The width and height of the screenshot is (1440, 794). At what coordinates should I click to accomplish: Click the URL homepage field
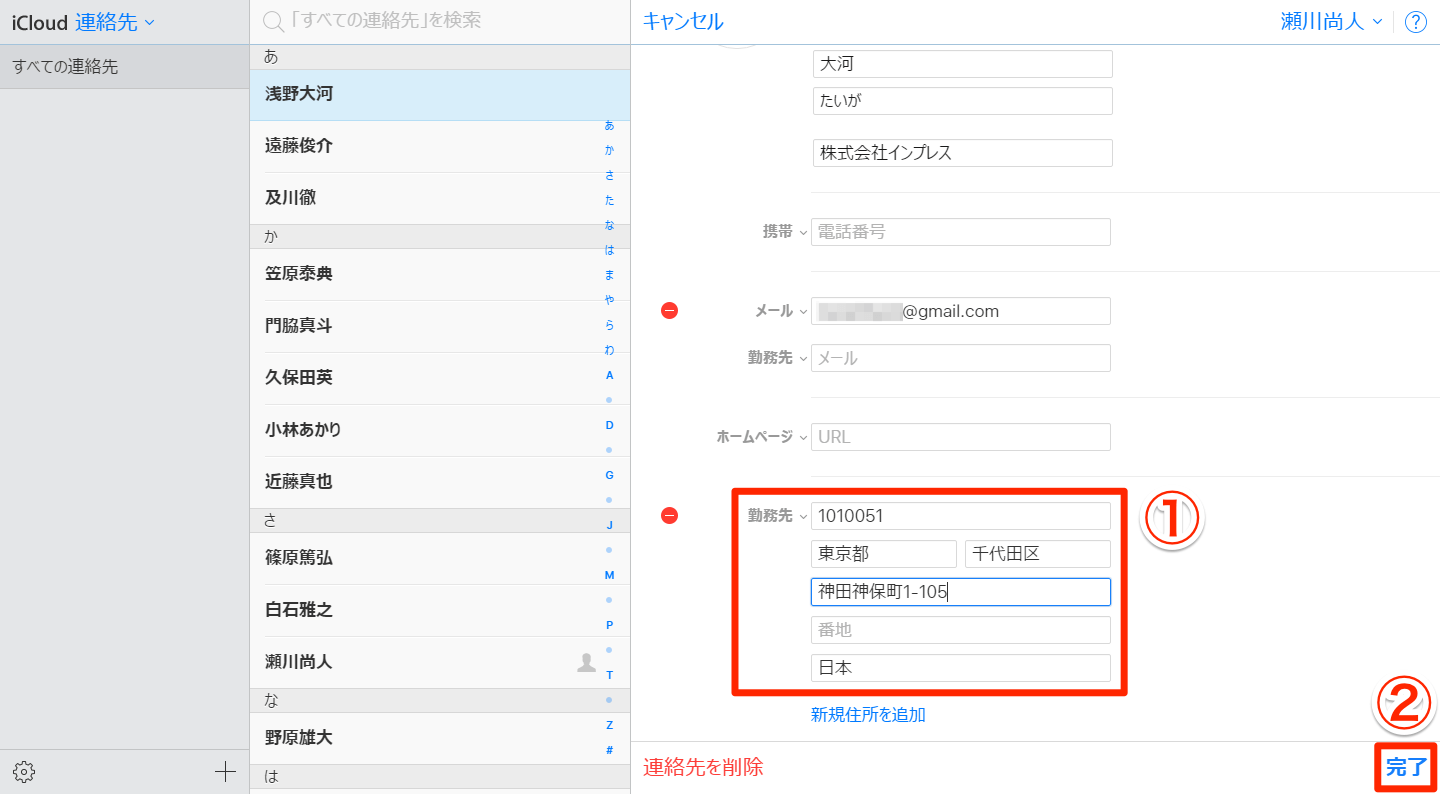click(x=961, y=437)
